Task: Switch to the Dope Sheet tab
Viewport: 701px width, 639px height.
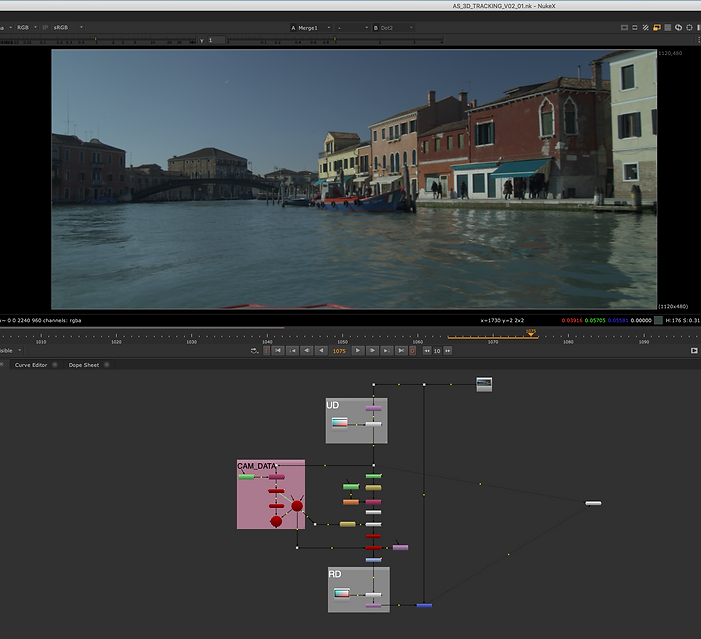Action: 84,365
